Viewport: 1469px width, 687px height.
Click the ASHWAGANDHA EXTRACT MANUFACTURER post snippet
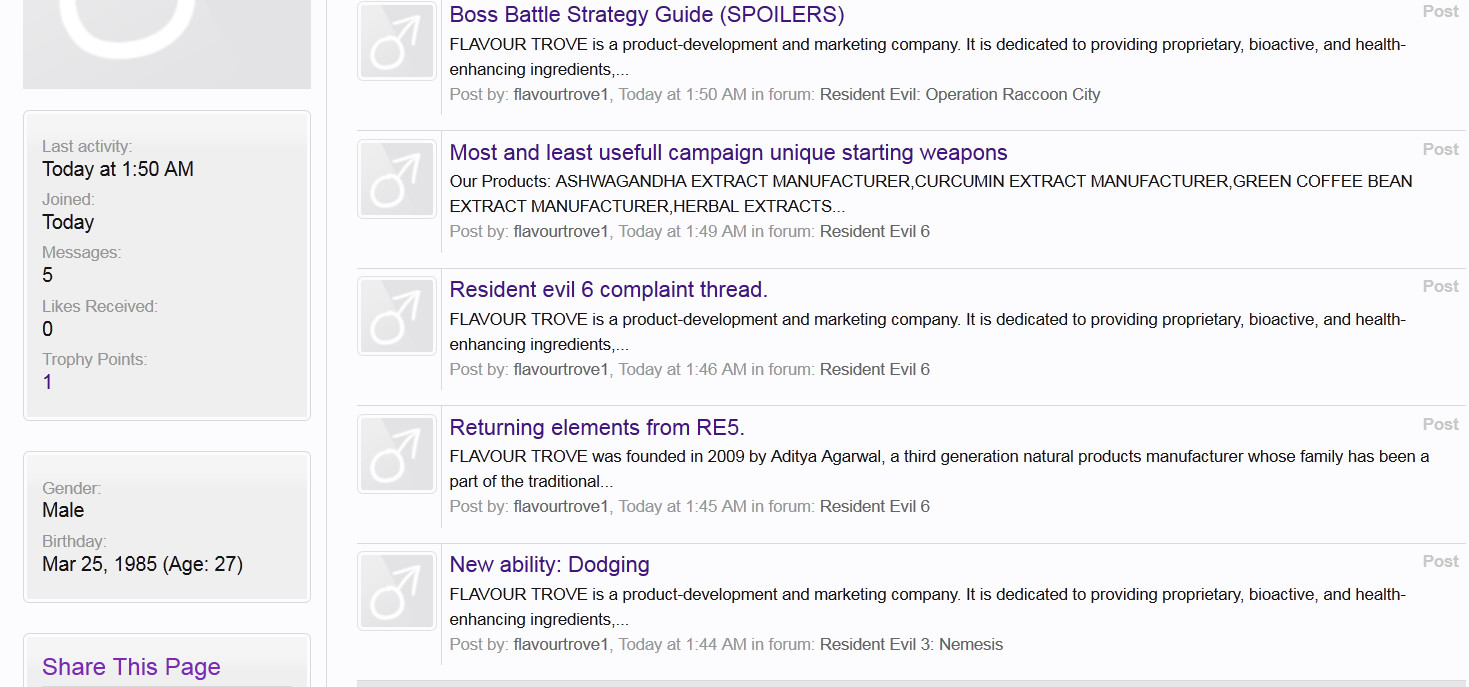click(x=931, y=194)
